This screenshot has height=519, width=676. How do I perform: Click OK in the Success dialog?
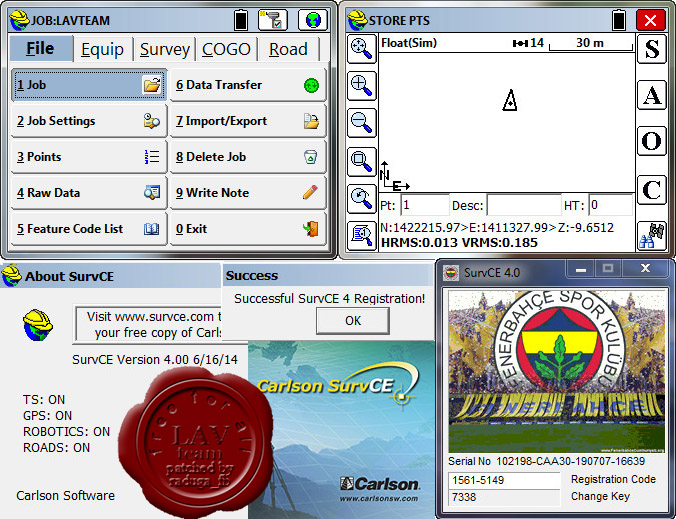(x=353, y=321)
